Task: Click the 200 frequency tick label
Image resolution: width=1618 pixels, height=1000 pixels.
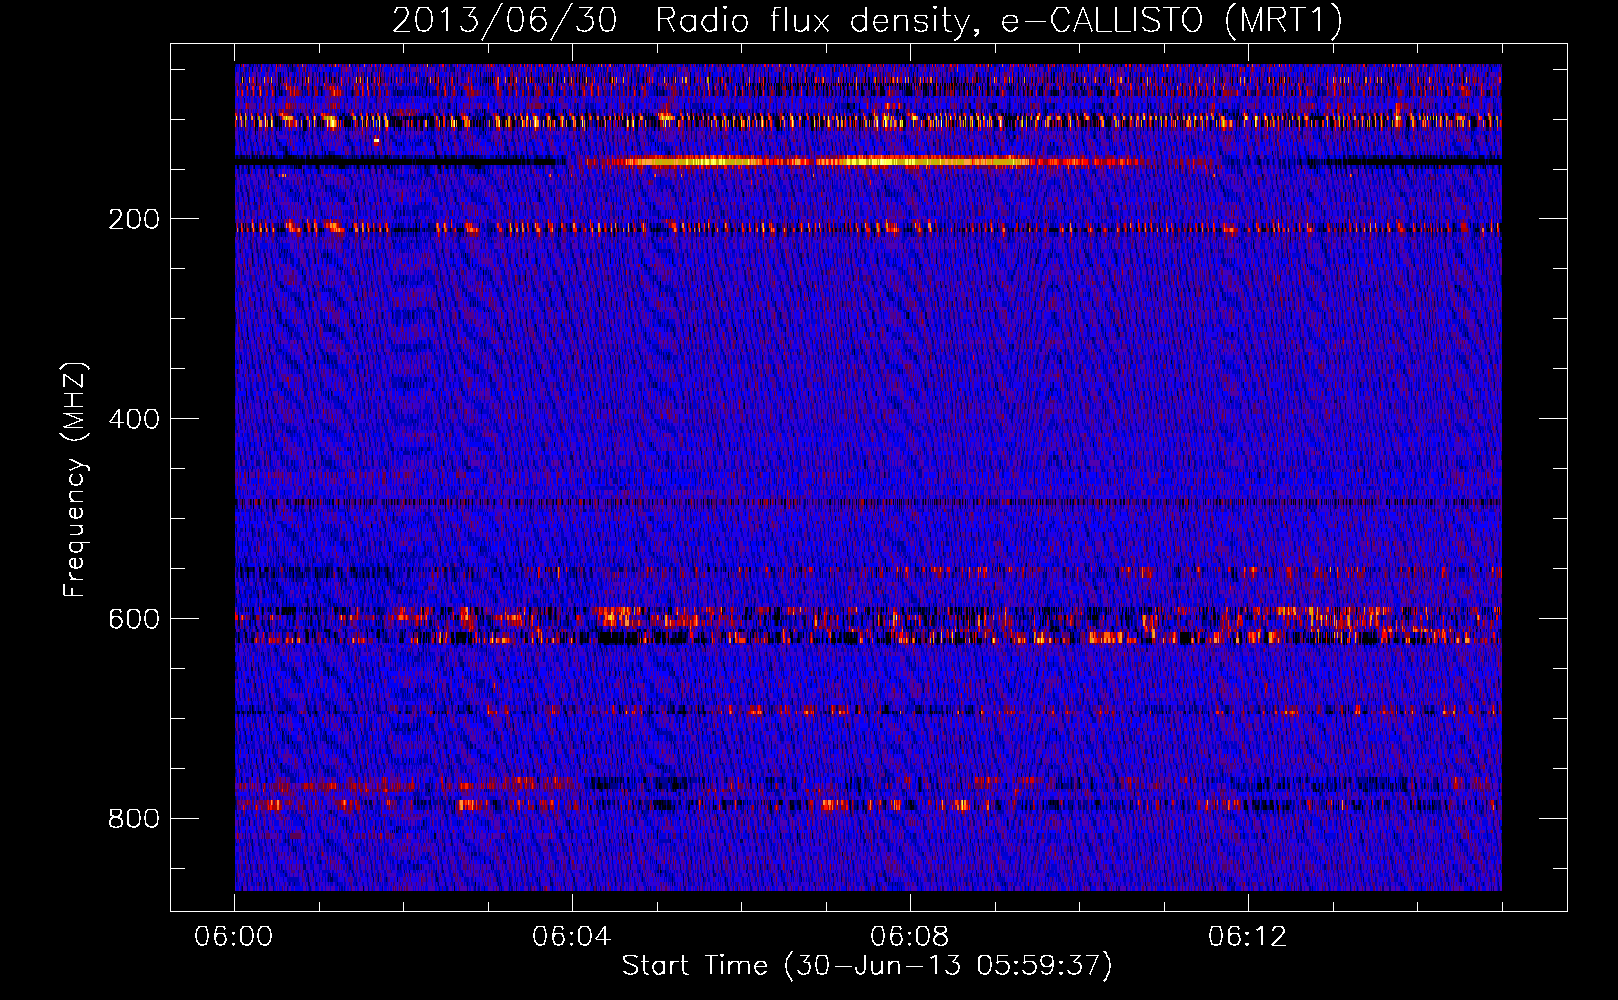Action: [x=134, y=219]
